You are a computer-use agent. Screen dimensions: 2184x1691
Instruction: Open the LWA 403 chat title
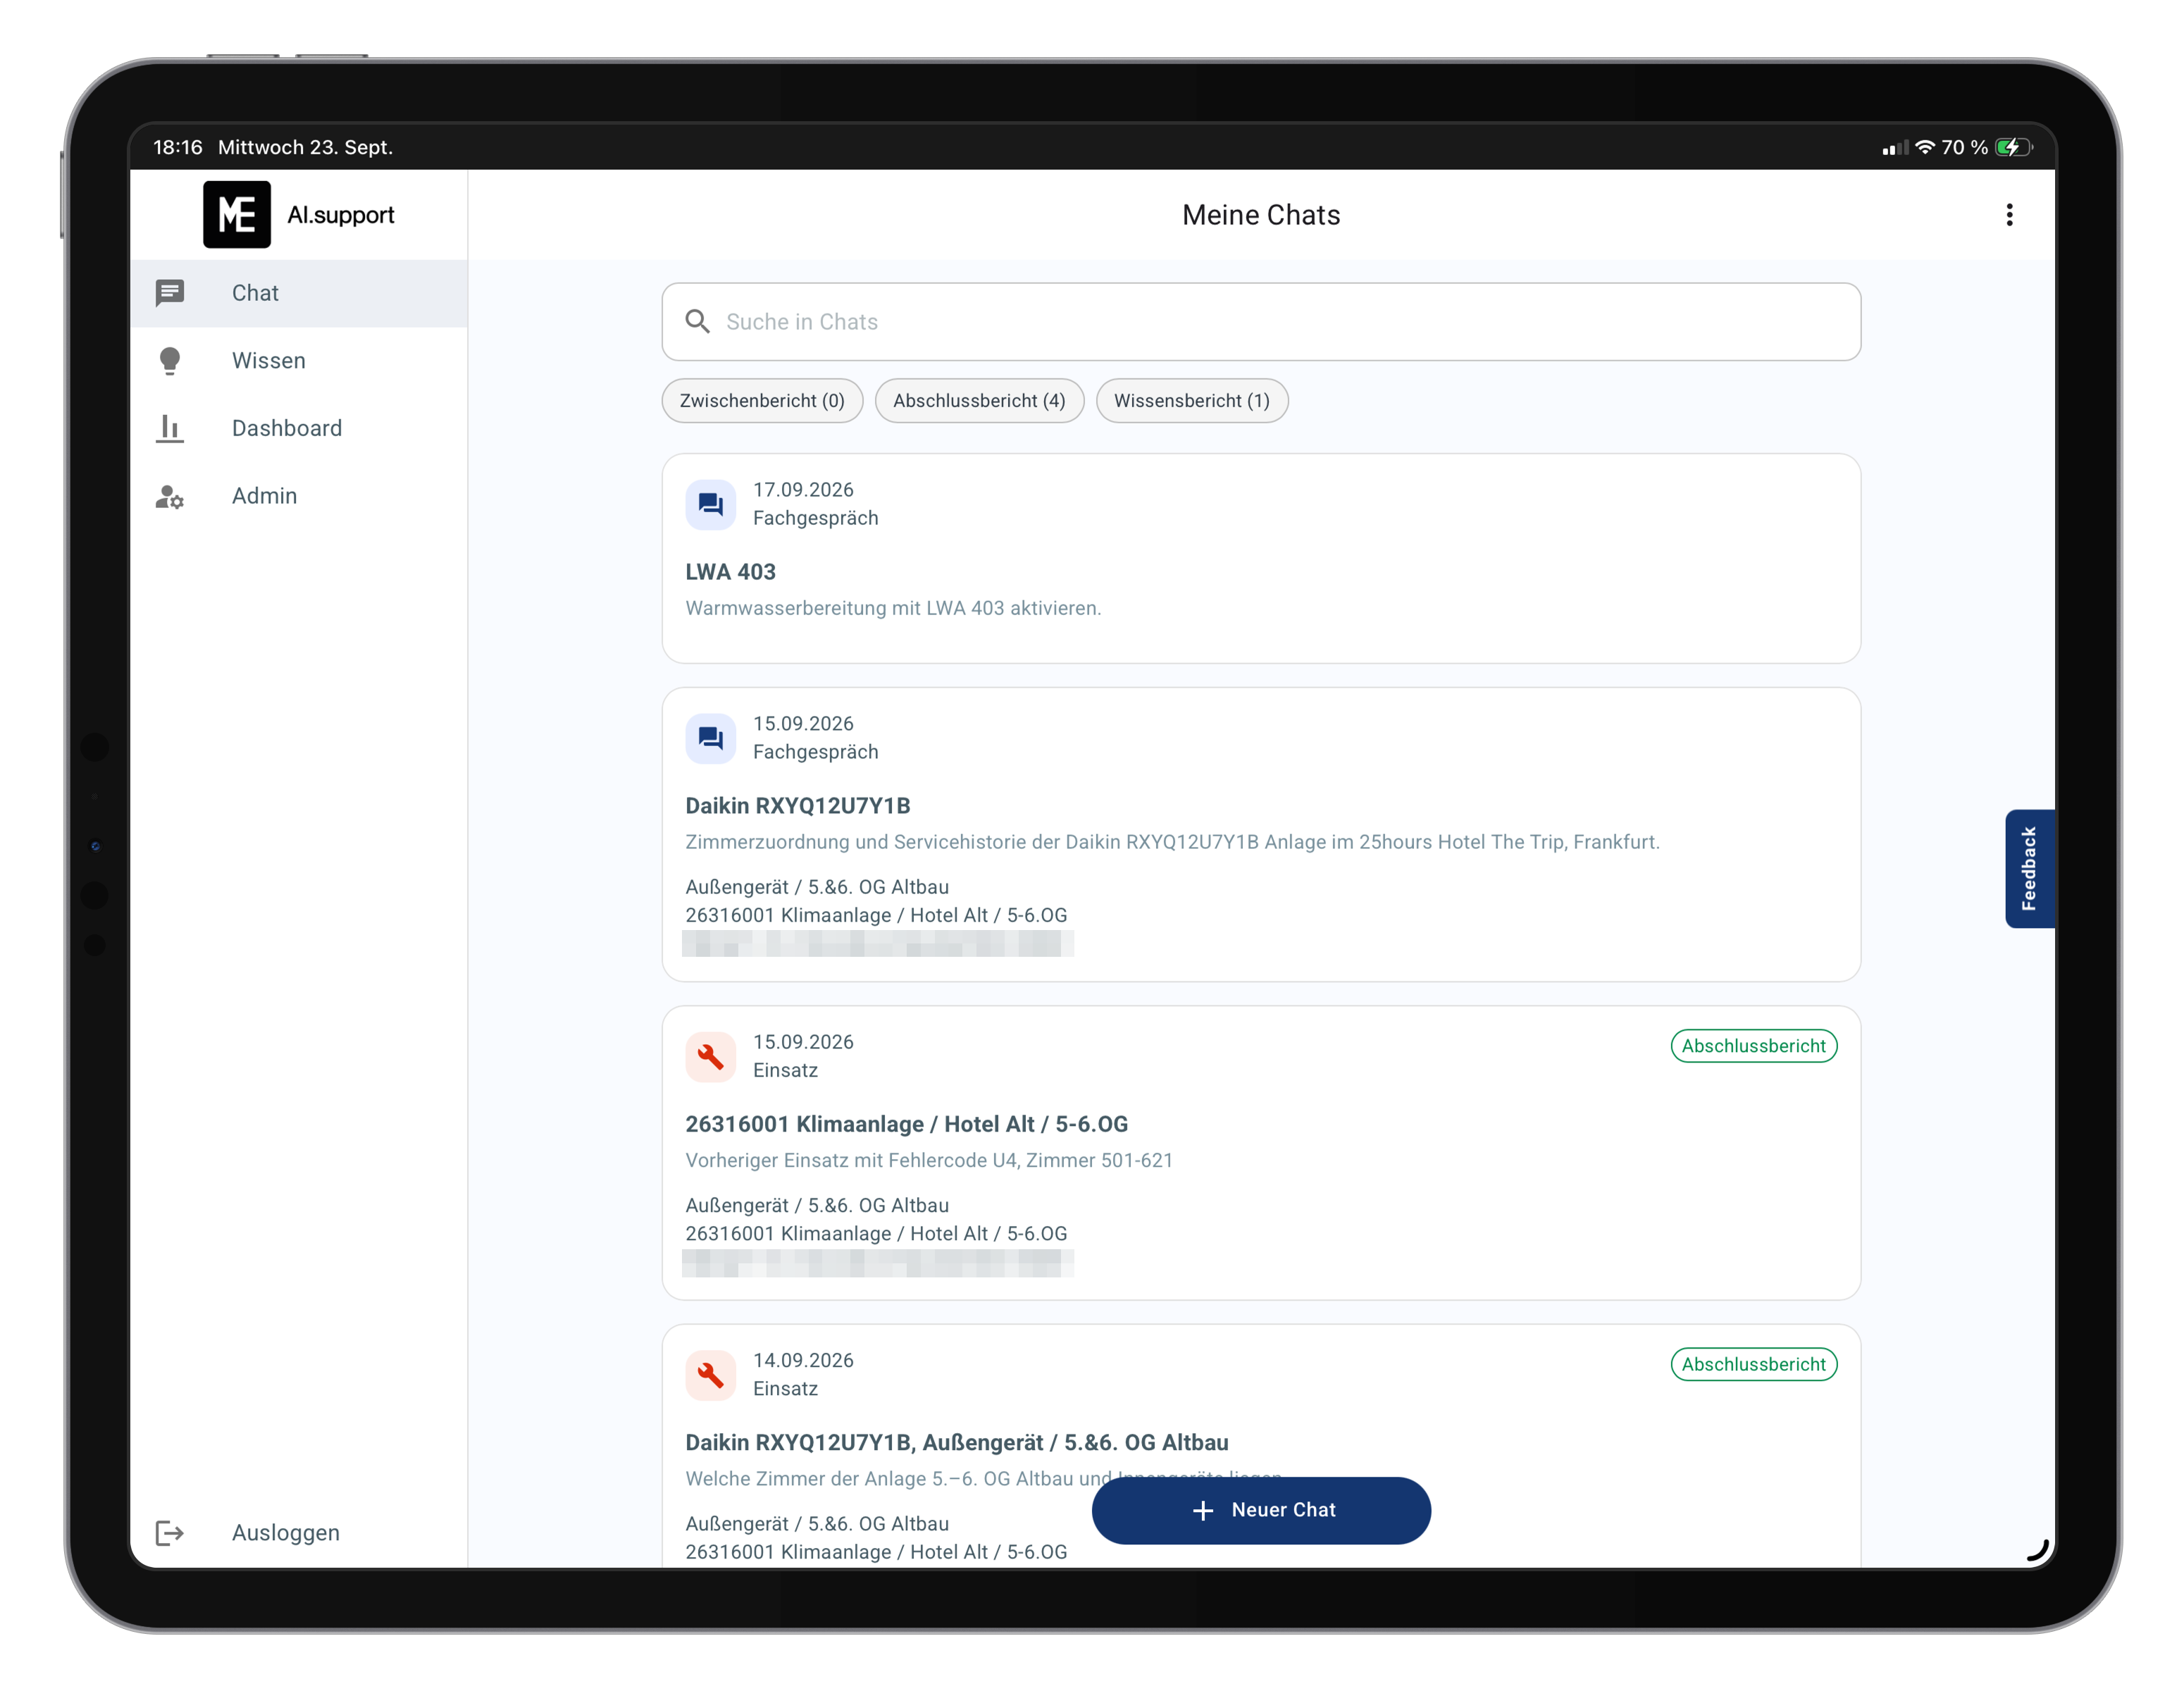click(730, 572)
